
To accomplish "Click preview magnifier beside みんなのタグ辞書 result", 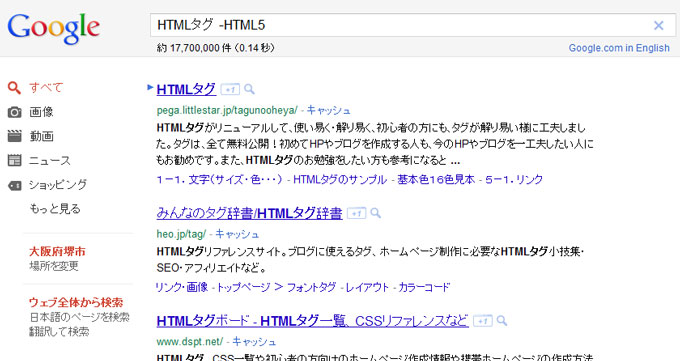I will click(x=376, y=213).
